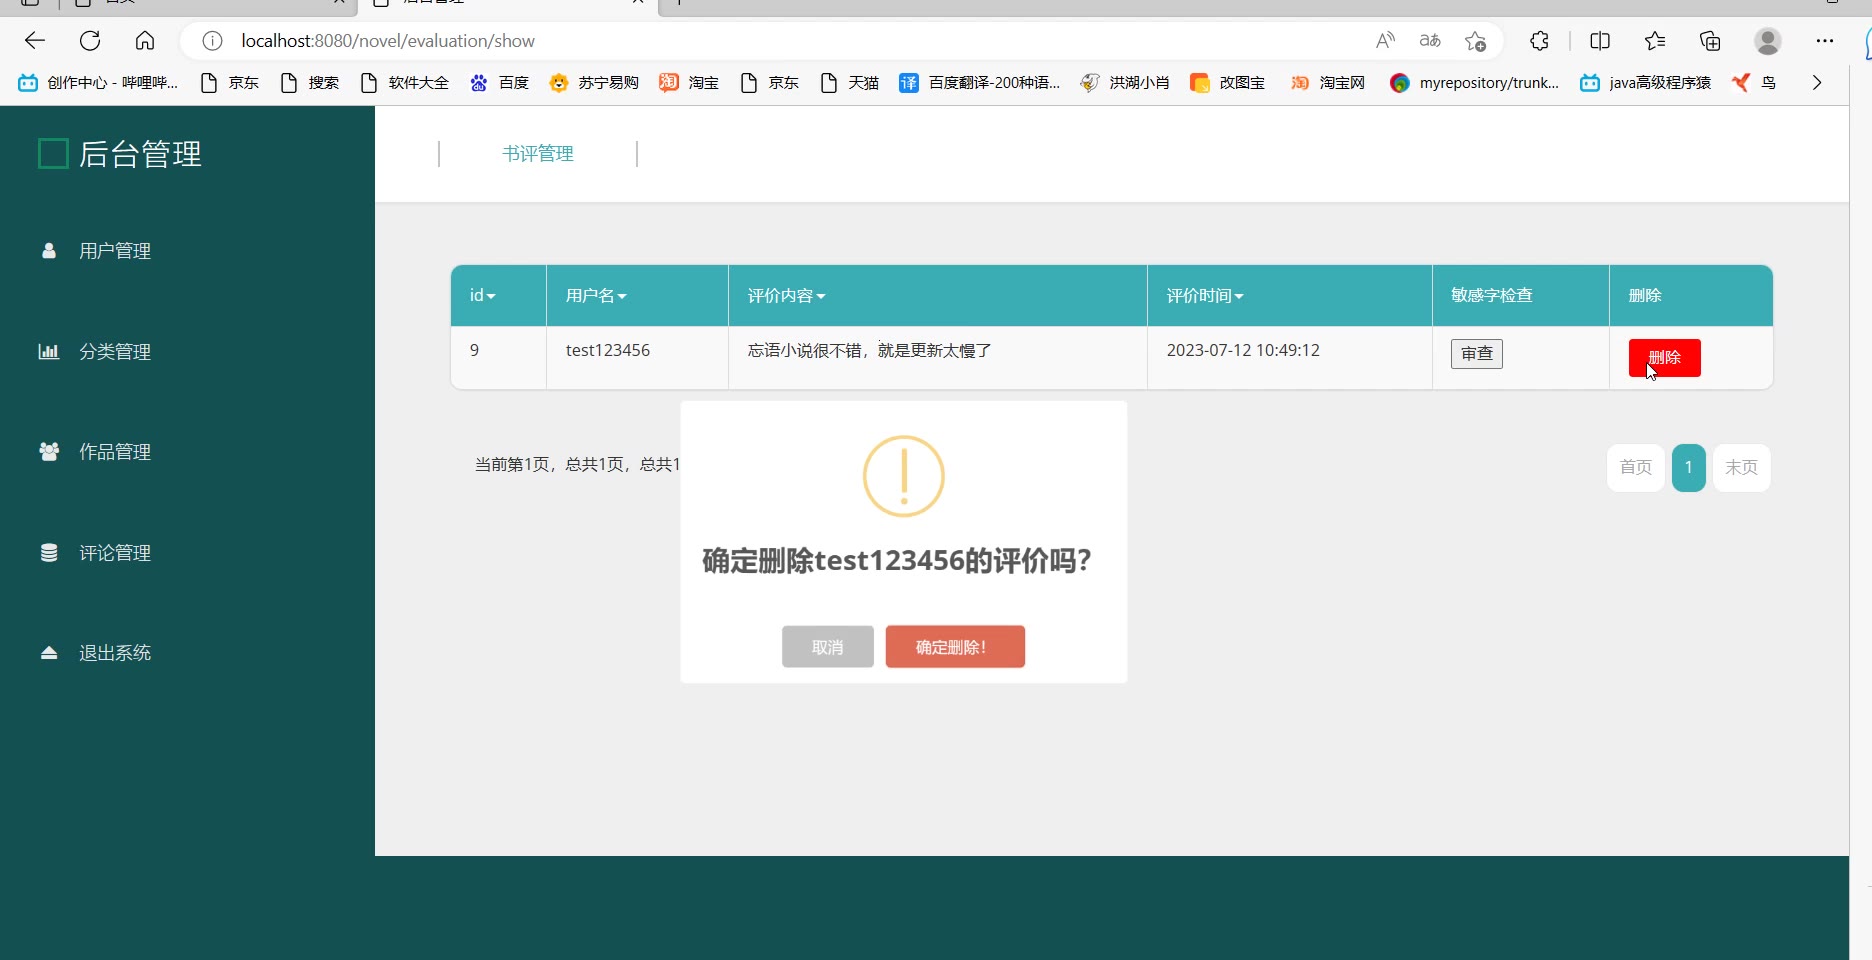The width and height of the screenshot is (1872, 960).
Task: Open the browser extensions puzzle icon
Action: coord(1539,41)
